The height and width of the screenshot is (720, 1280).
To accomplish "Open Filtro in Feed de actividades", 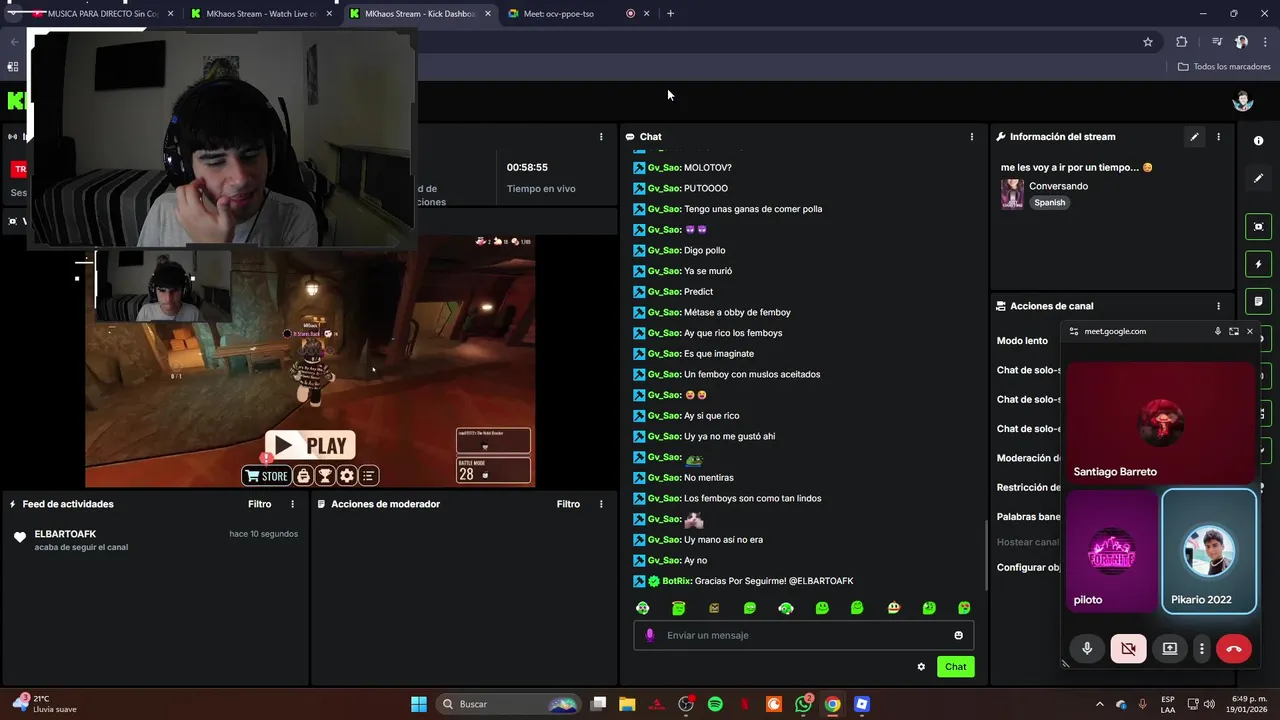I will (x=259, y=504).
